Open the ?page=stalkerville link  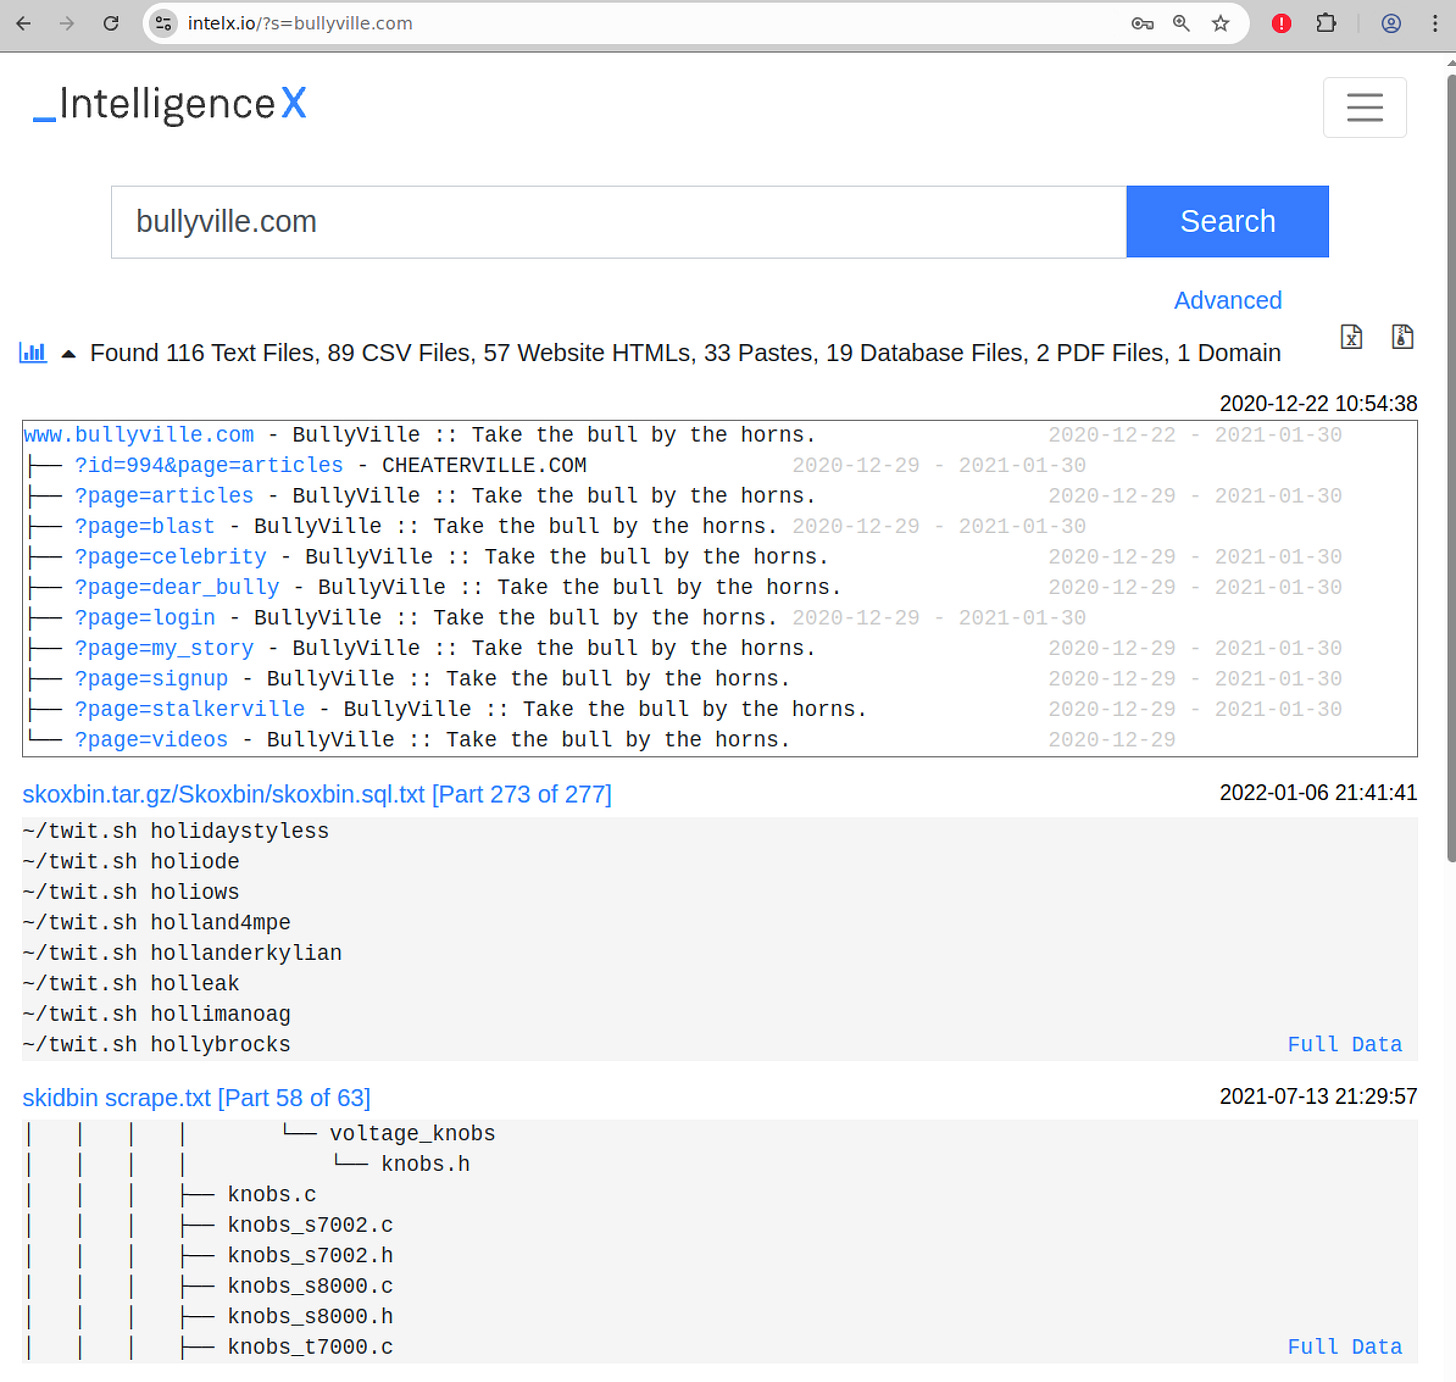pyautogui.click(x=190, y=709)
